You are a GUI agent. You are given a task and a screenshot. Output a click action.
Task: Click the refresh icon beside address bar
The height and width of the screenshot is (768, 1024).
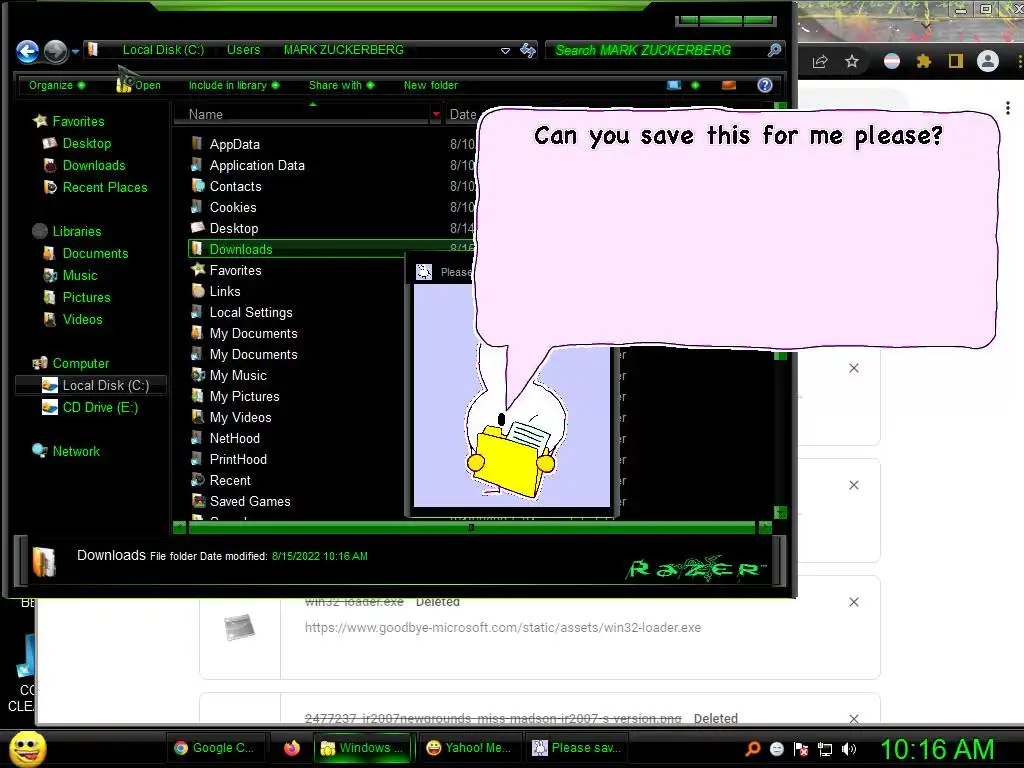(528, 50)
